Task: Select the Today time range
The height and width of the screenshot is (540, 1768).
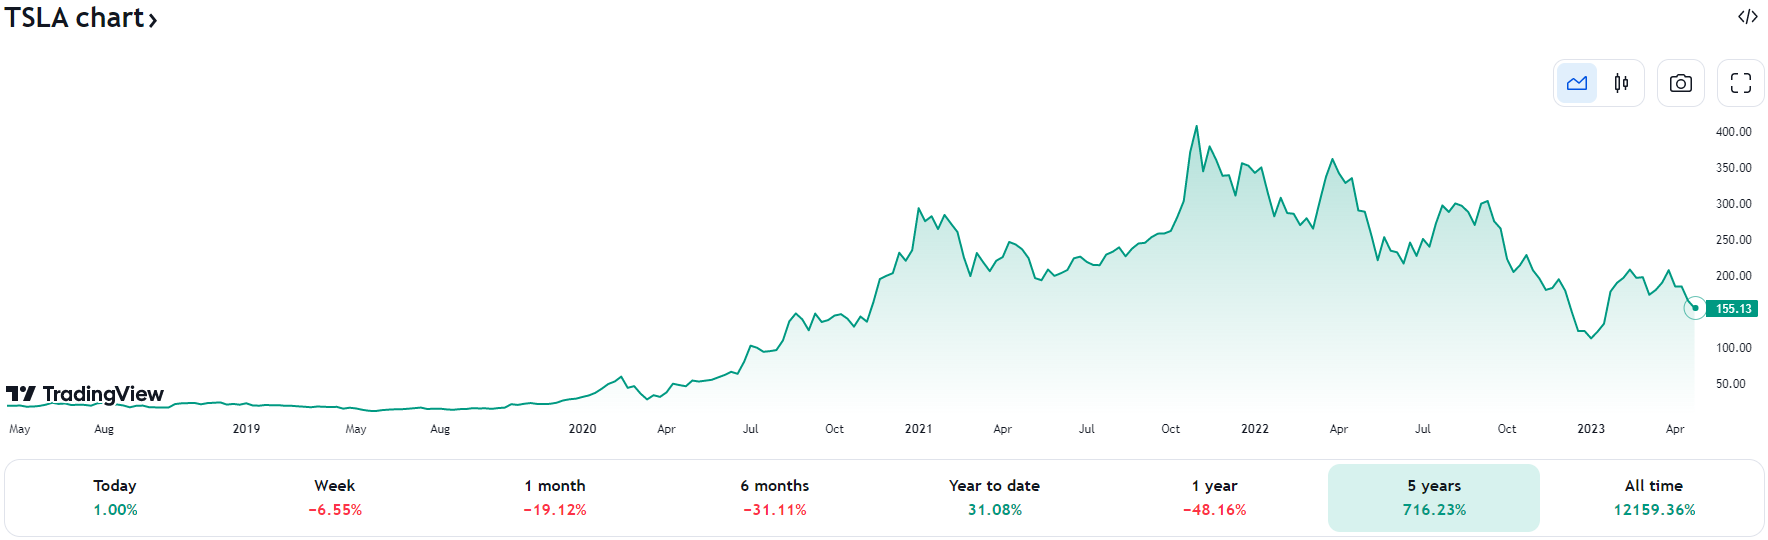Action: pos(115,497)
